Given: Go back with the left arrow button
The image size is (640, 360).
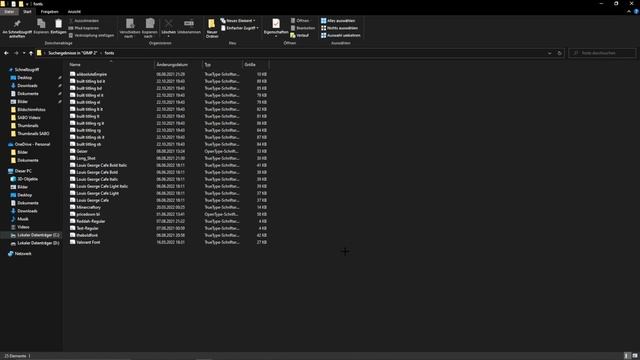Looking at the screenshot, I should pyautogui.click(x=6, y=53).
